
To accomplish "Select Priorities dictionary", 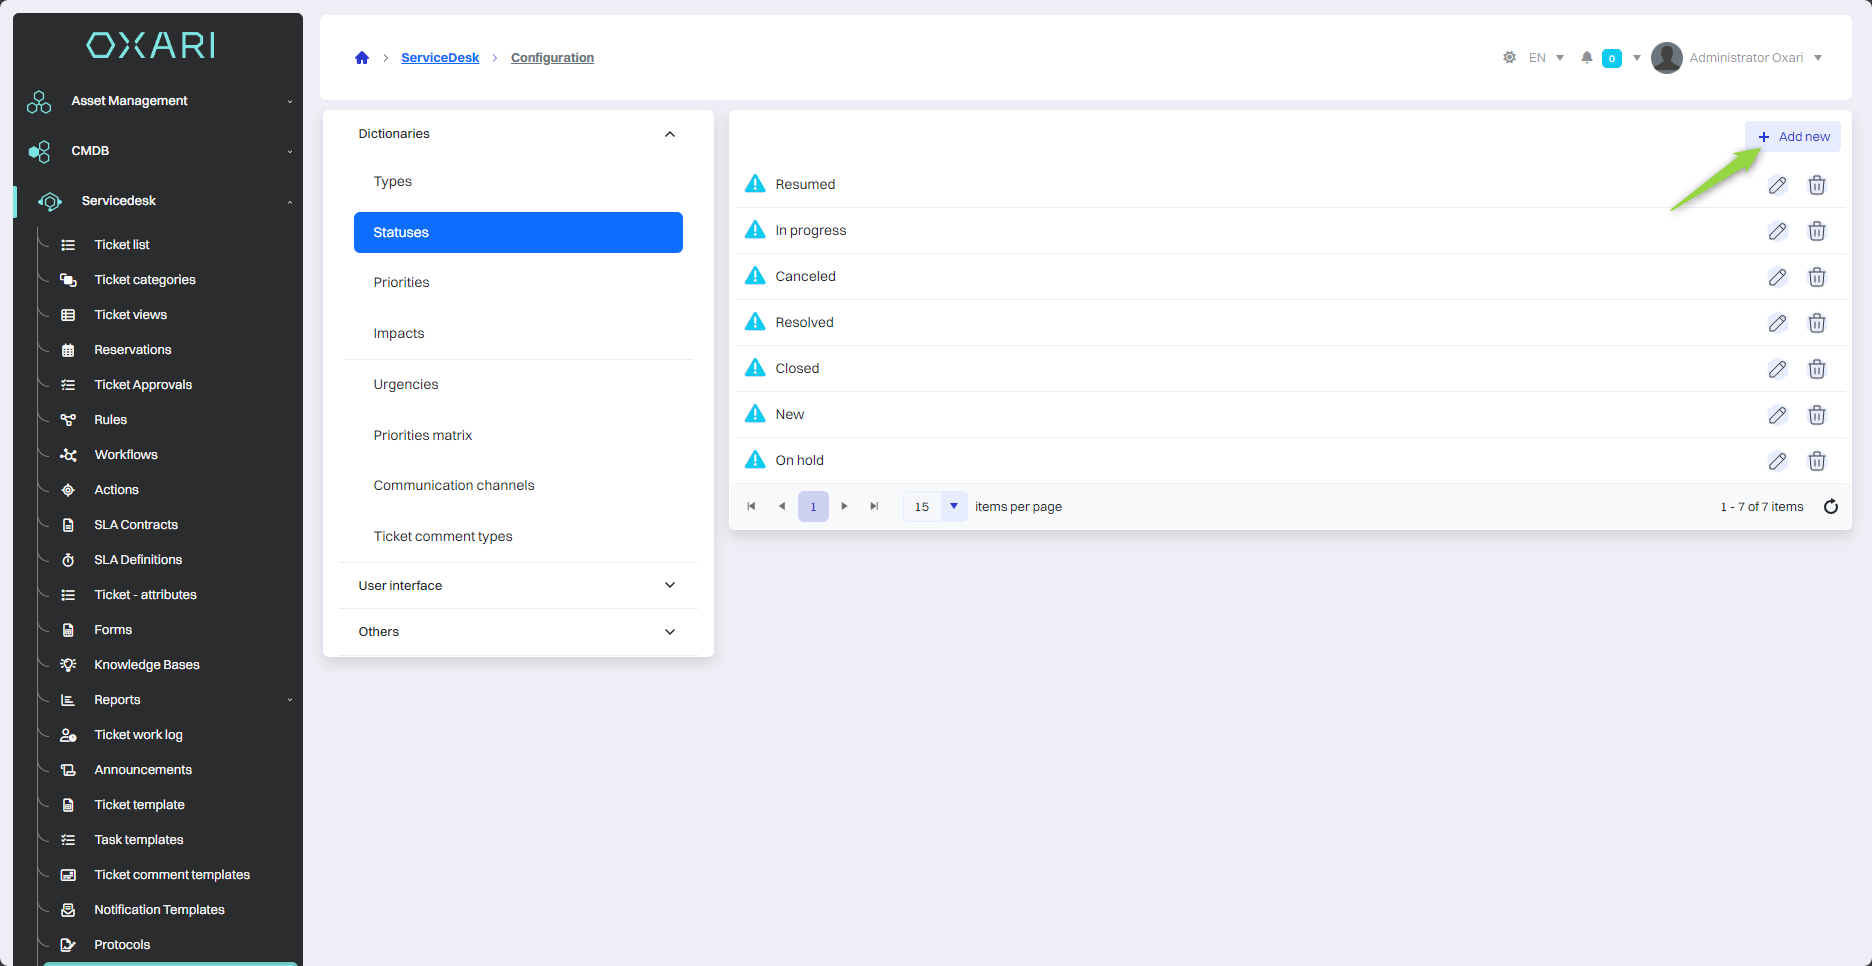I will click(401, 283).
